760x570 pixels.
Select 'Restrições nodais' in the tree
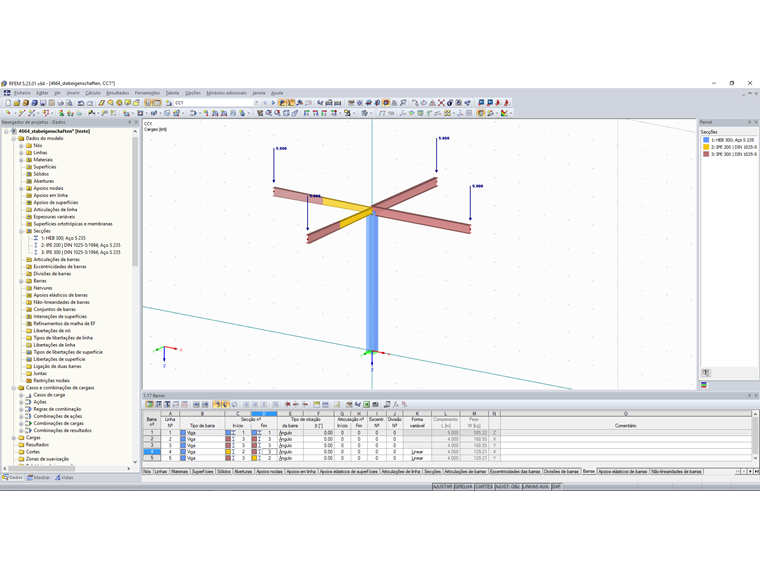pos(51,381)
